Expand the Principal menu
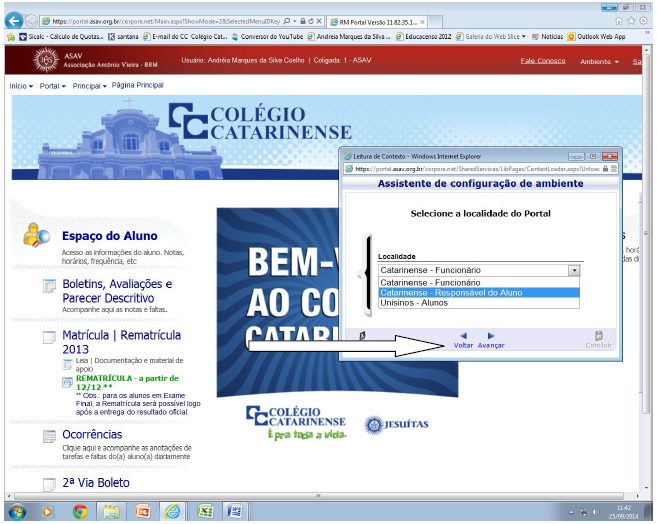Screen dimensions: 657x524 coord(89,86)
